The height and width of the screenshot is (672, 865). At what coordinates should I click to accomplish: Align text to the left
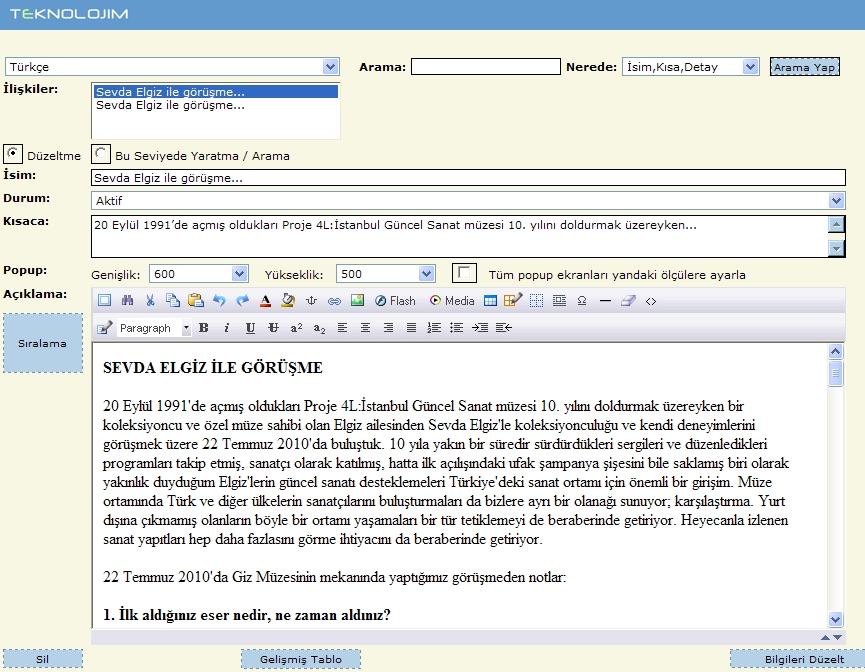pos(343,328)
